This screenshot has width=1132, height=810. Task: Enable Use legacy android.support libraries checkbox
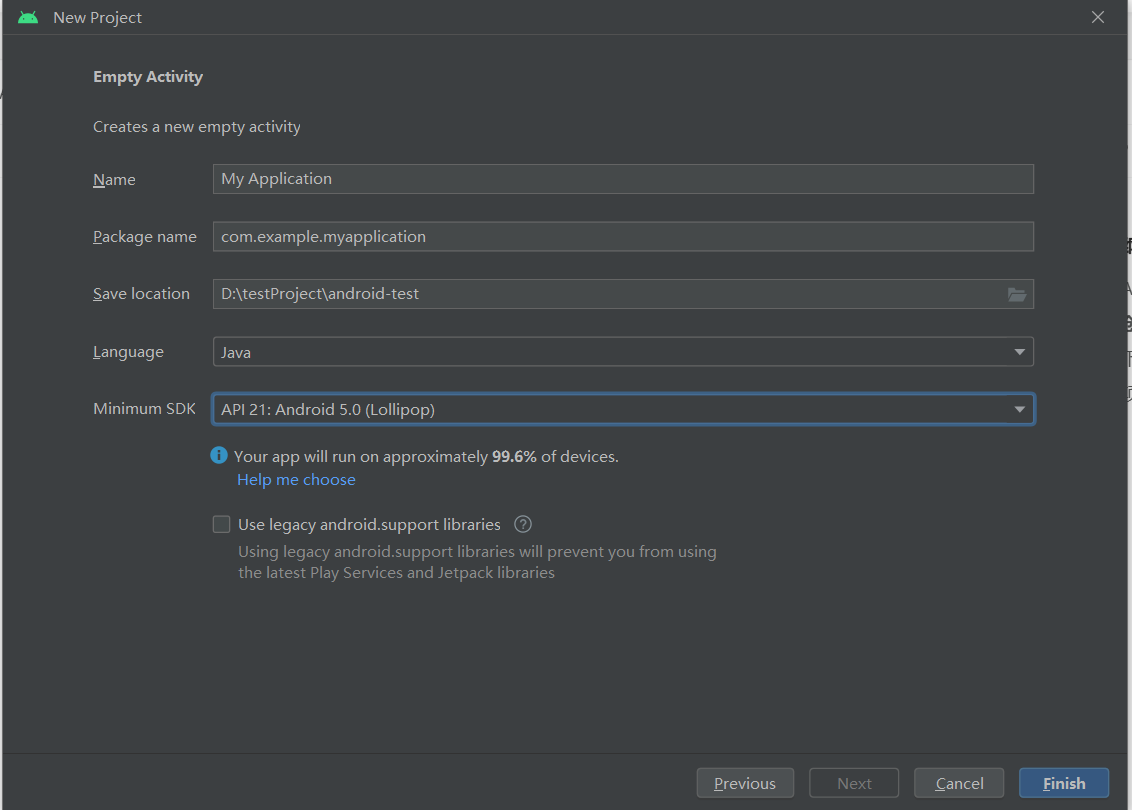(x=221, y=524)
